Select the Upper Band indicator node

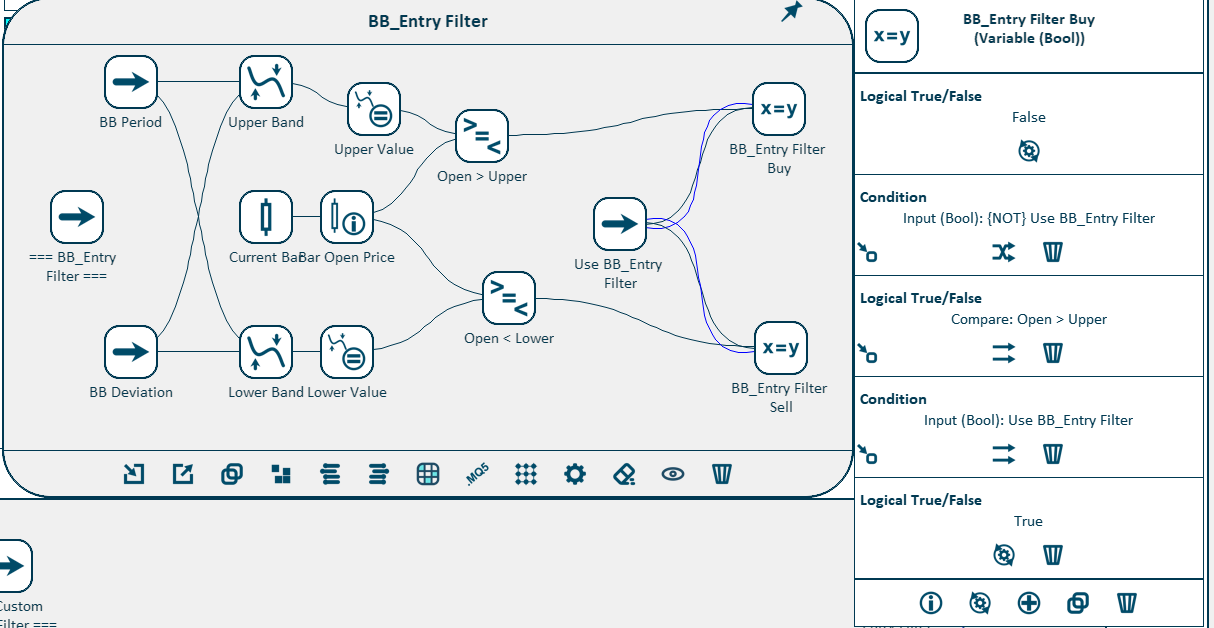[x=266, y=82]
